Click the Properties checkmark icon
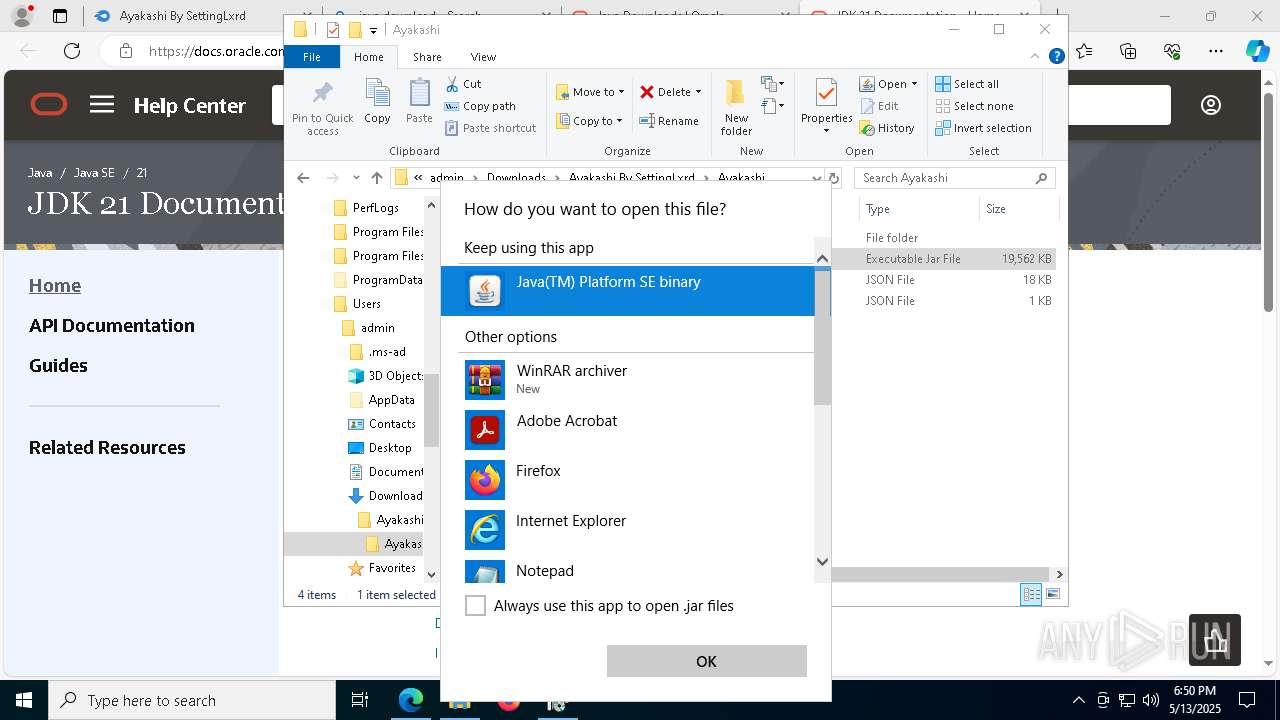 pyautogui.click(x=826, y=93)
